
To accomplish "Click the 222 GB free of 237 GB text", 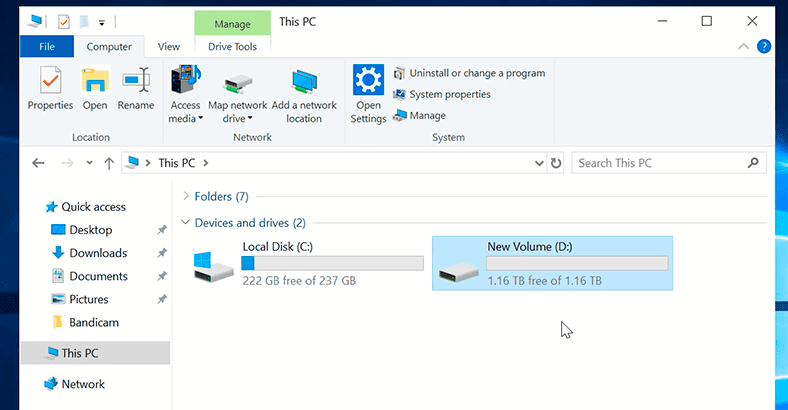I will pyautogui.click(x=299, y=281).
